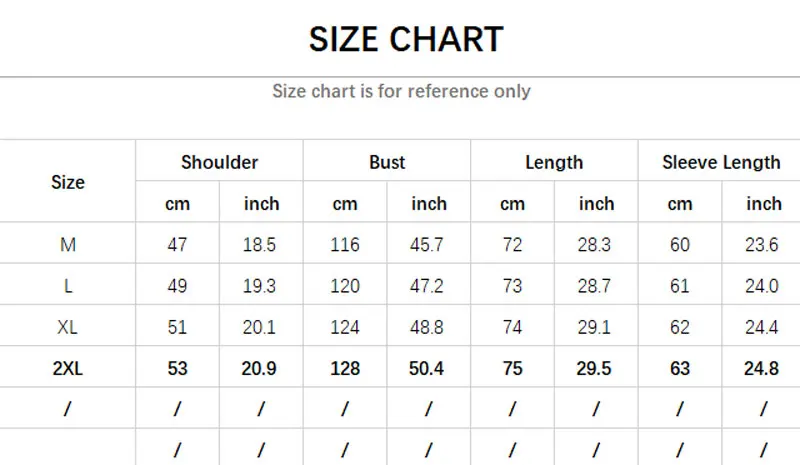
Task: Click the 18.5 shoulder inch value
Action: pos(261,245)
